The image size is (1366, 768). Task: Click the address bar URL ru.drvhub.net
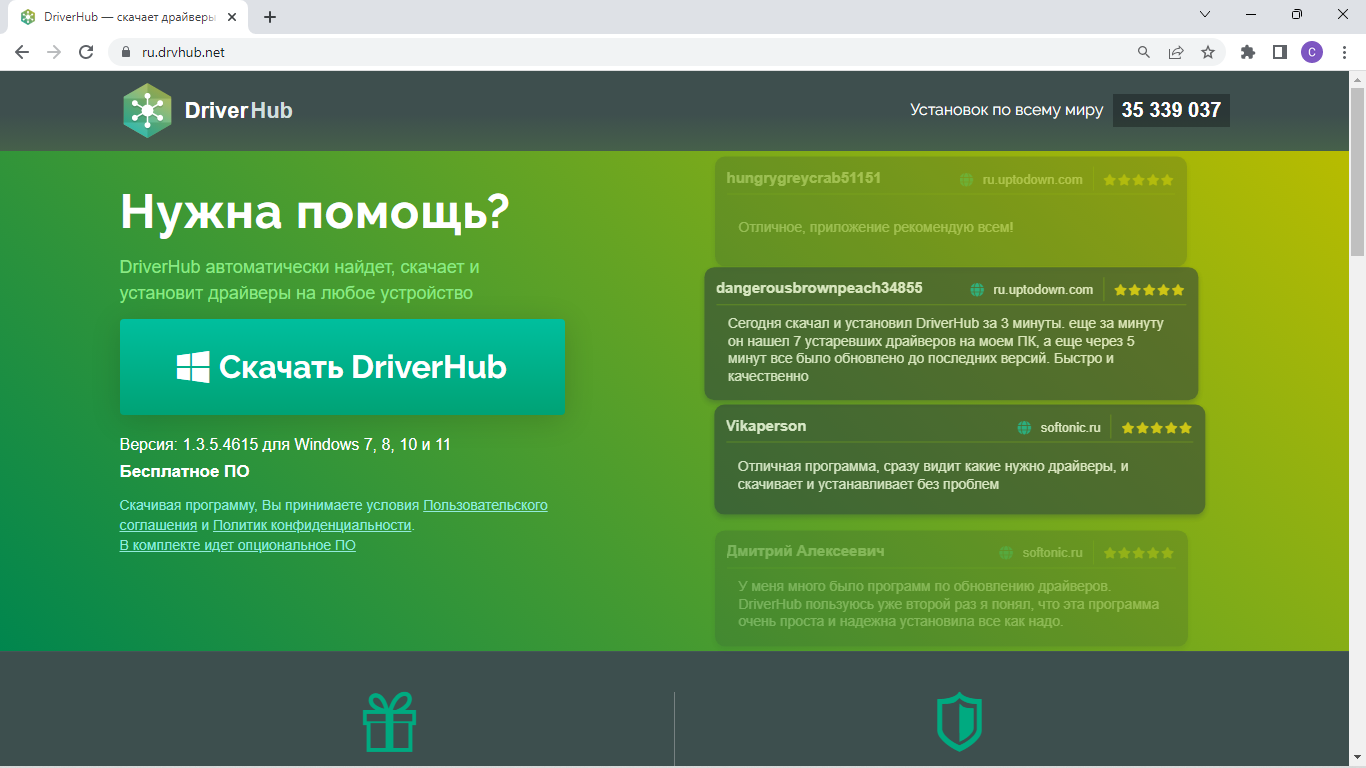pyautogui.click(x=184, y=52)
